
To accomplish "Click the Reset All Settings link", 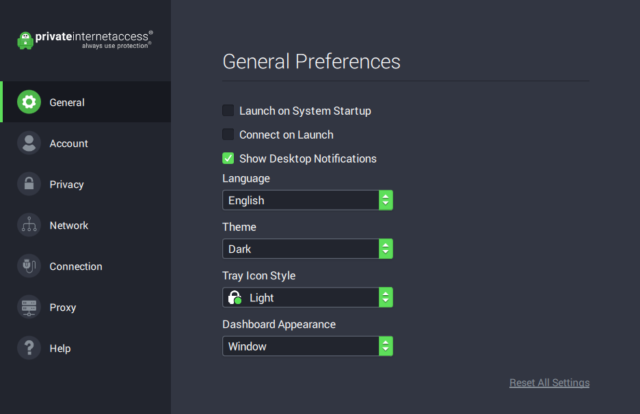I will (549, 383).
